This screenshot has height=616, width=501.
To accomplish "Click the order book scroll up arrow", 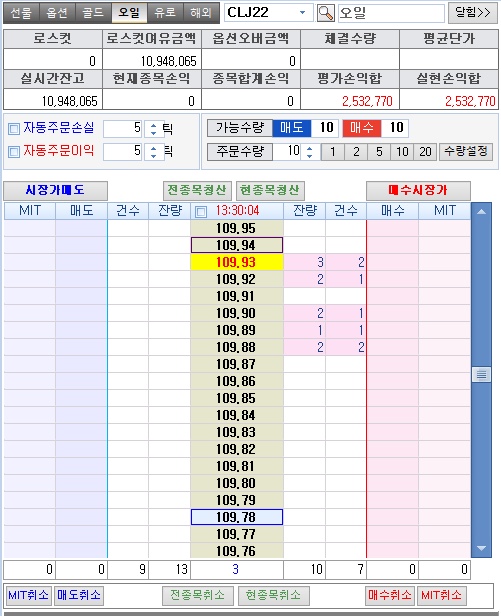I will coord(481,212).
